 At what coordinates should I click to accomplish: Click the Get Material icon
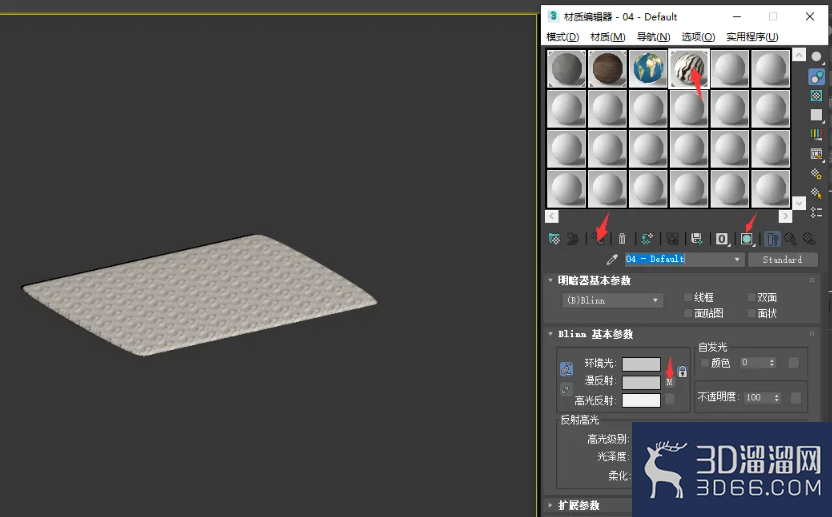[x=554, y=239]
